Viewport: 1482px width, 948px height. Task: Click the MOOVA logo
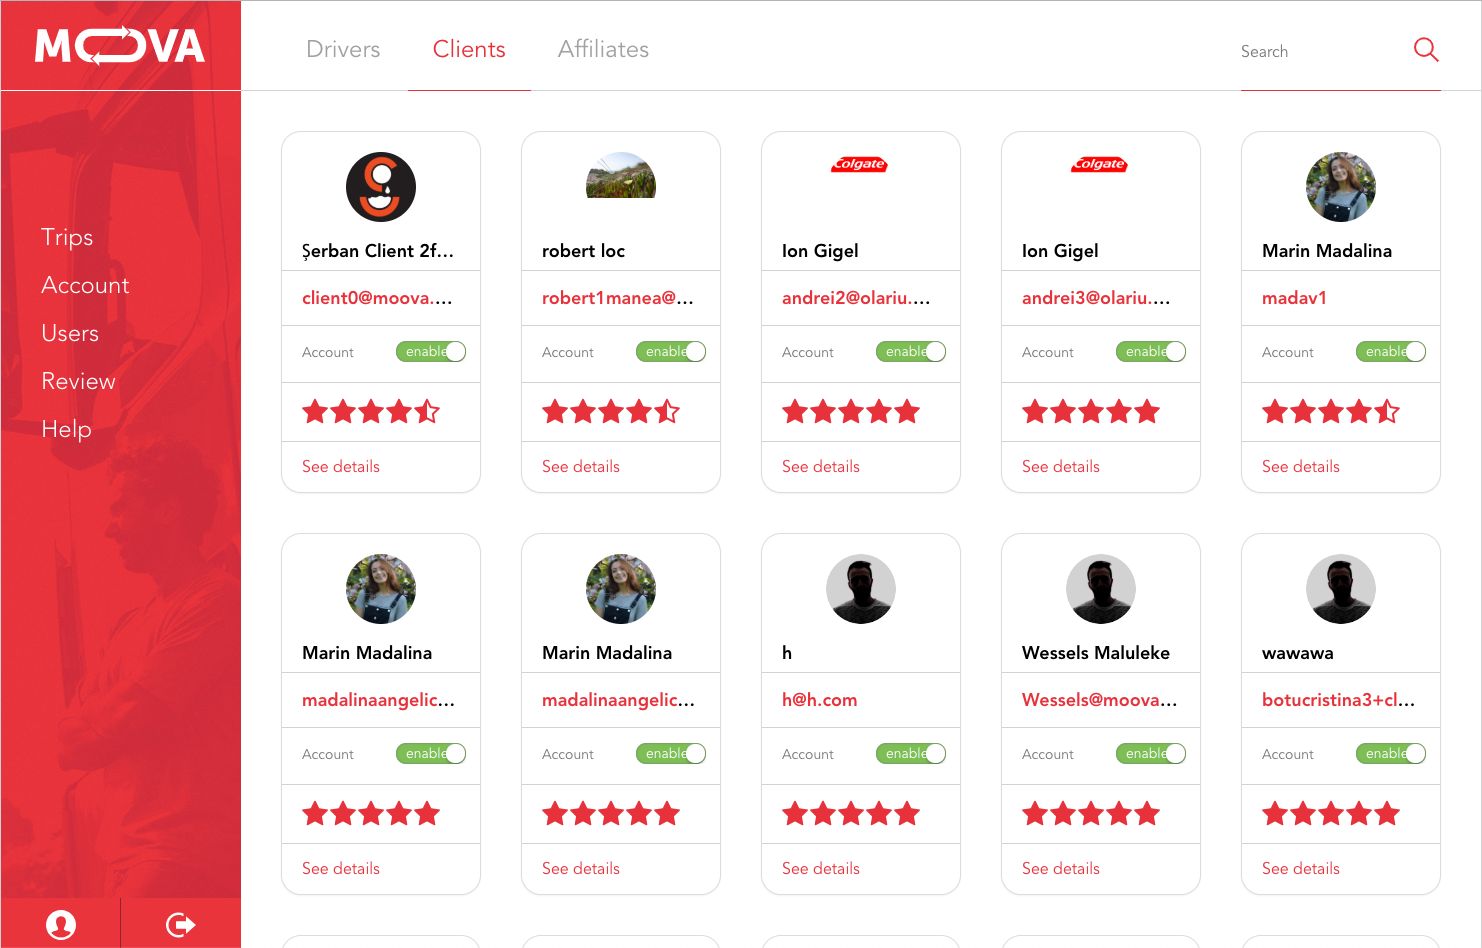pos(120,46)
